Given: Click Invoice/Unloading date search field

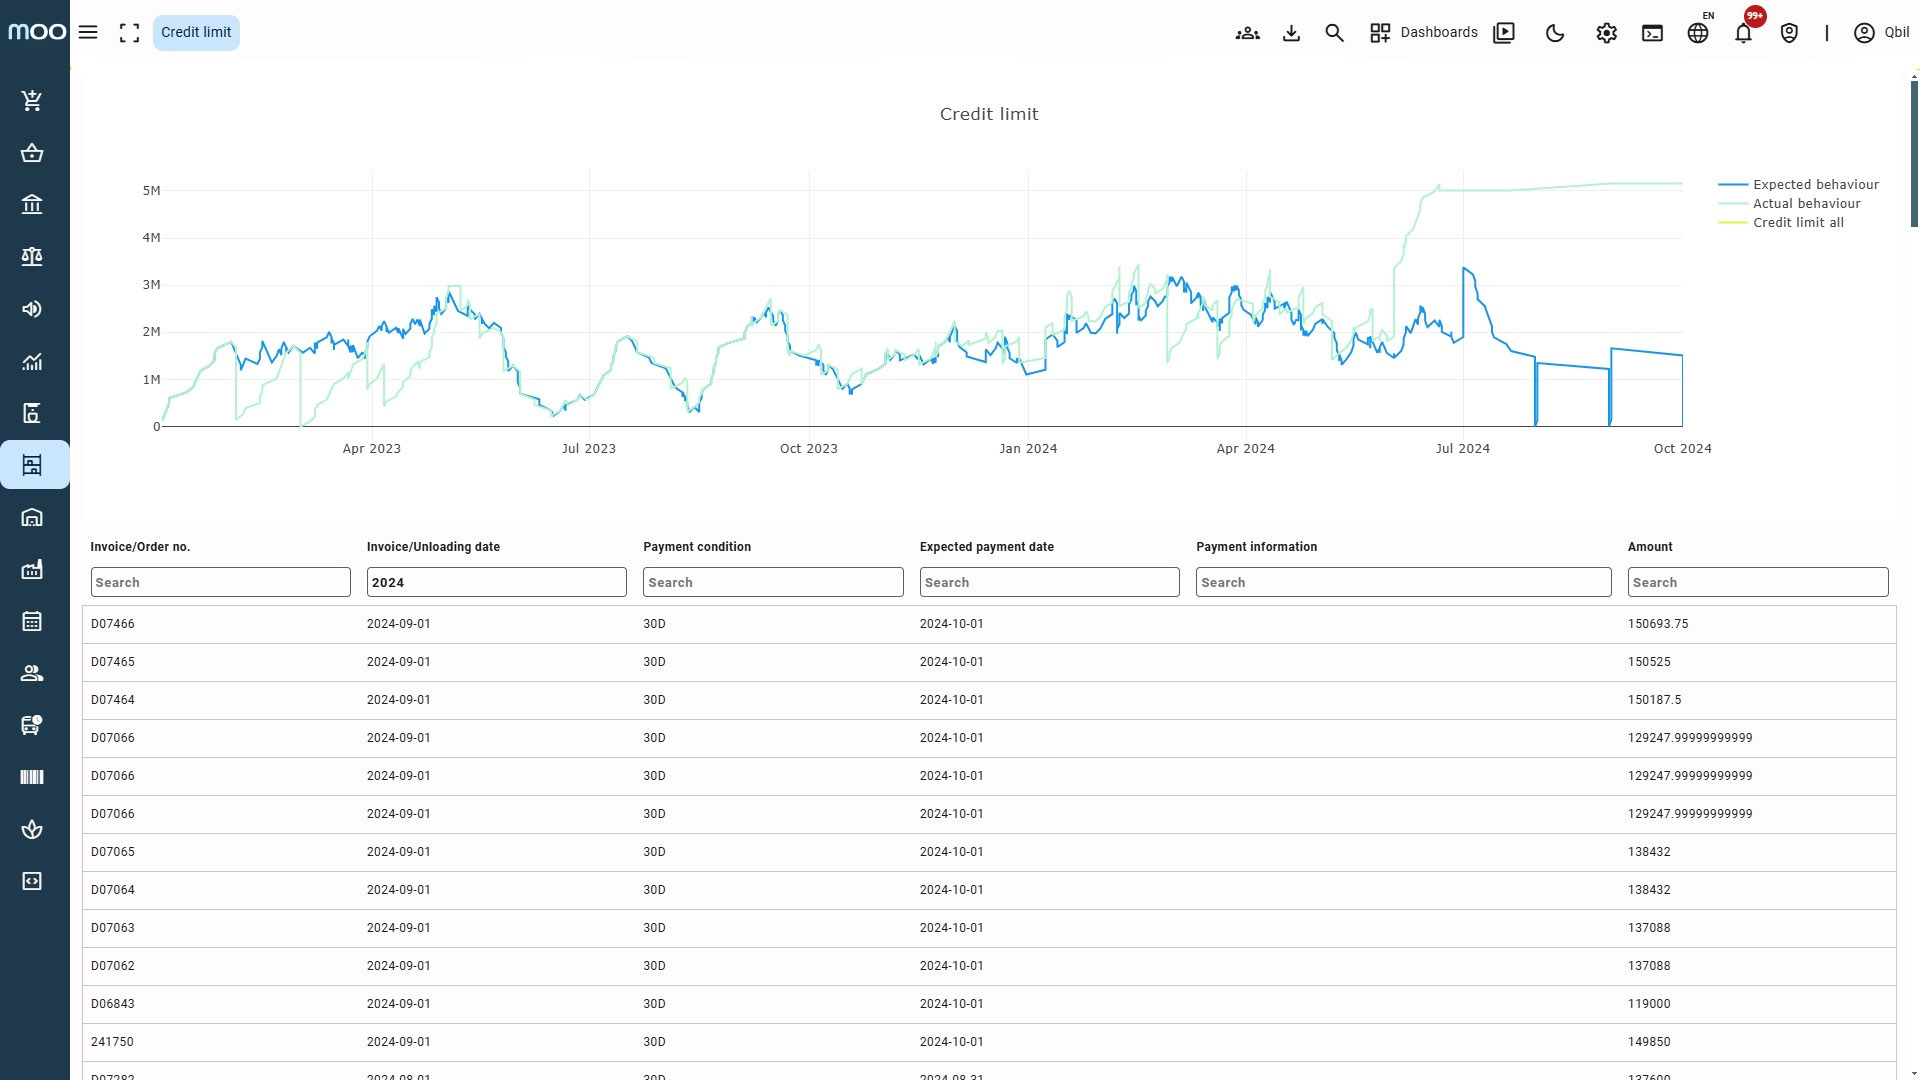Looking at the screenshot, I should [496, 582].
